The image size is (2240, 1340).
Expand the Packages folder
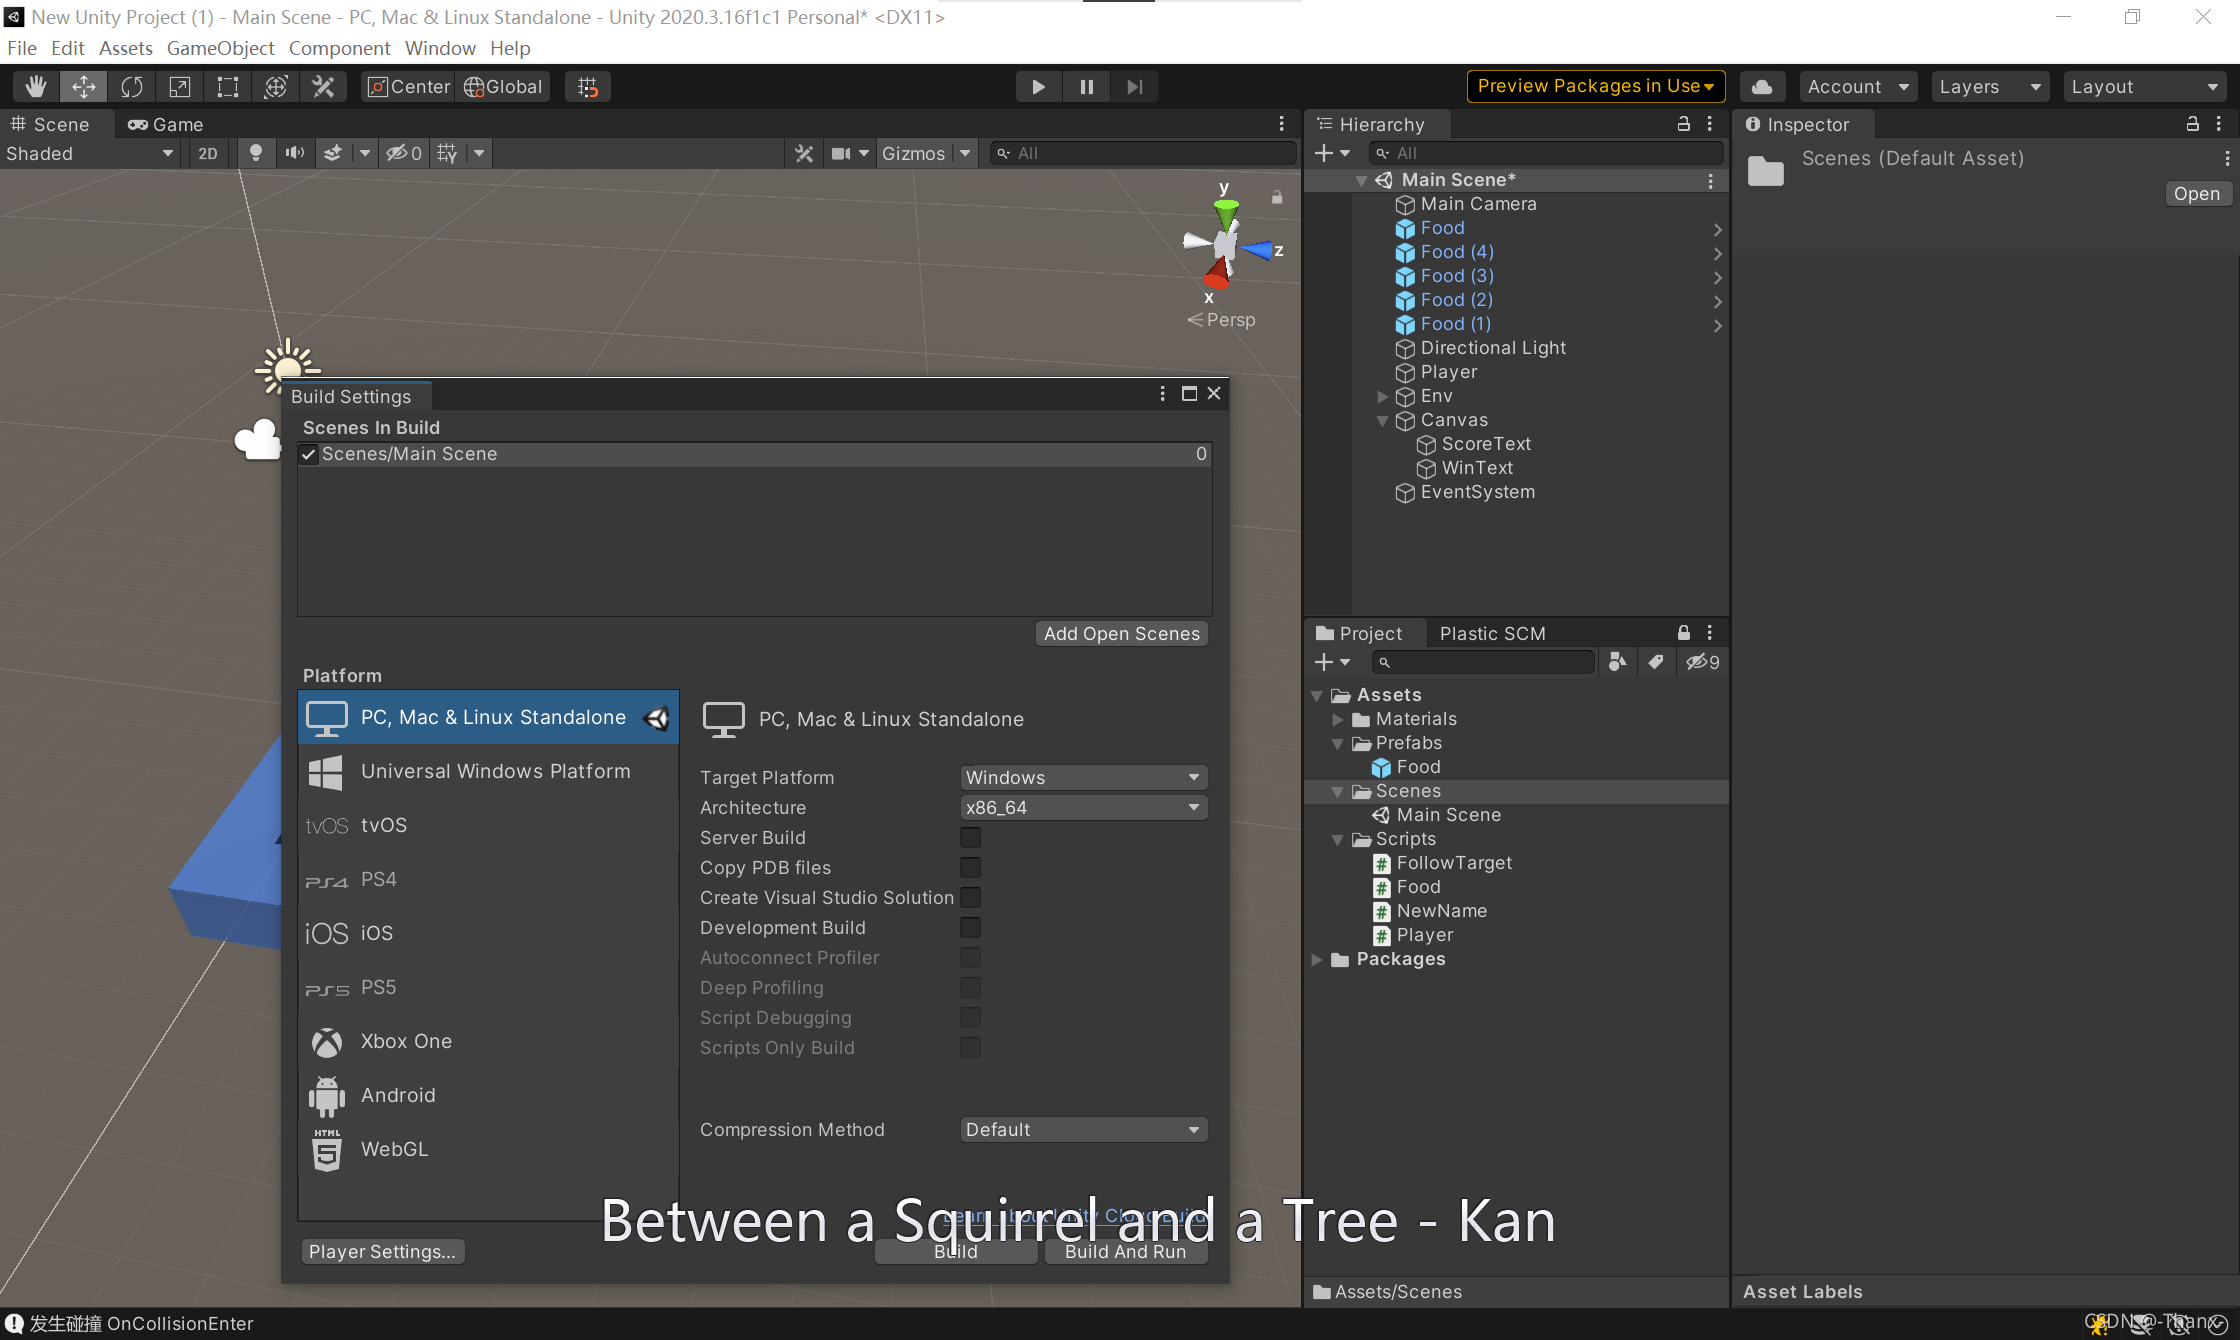(1317, 960)
